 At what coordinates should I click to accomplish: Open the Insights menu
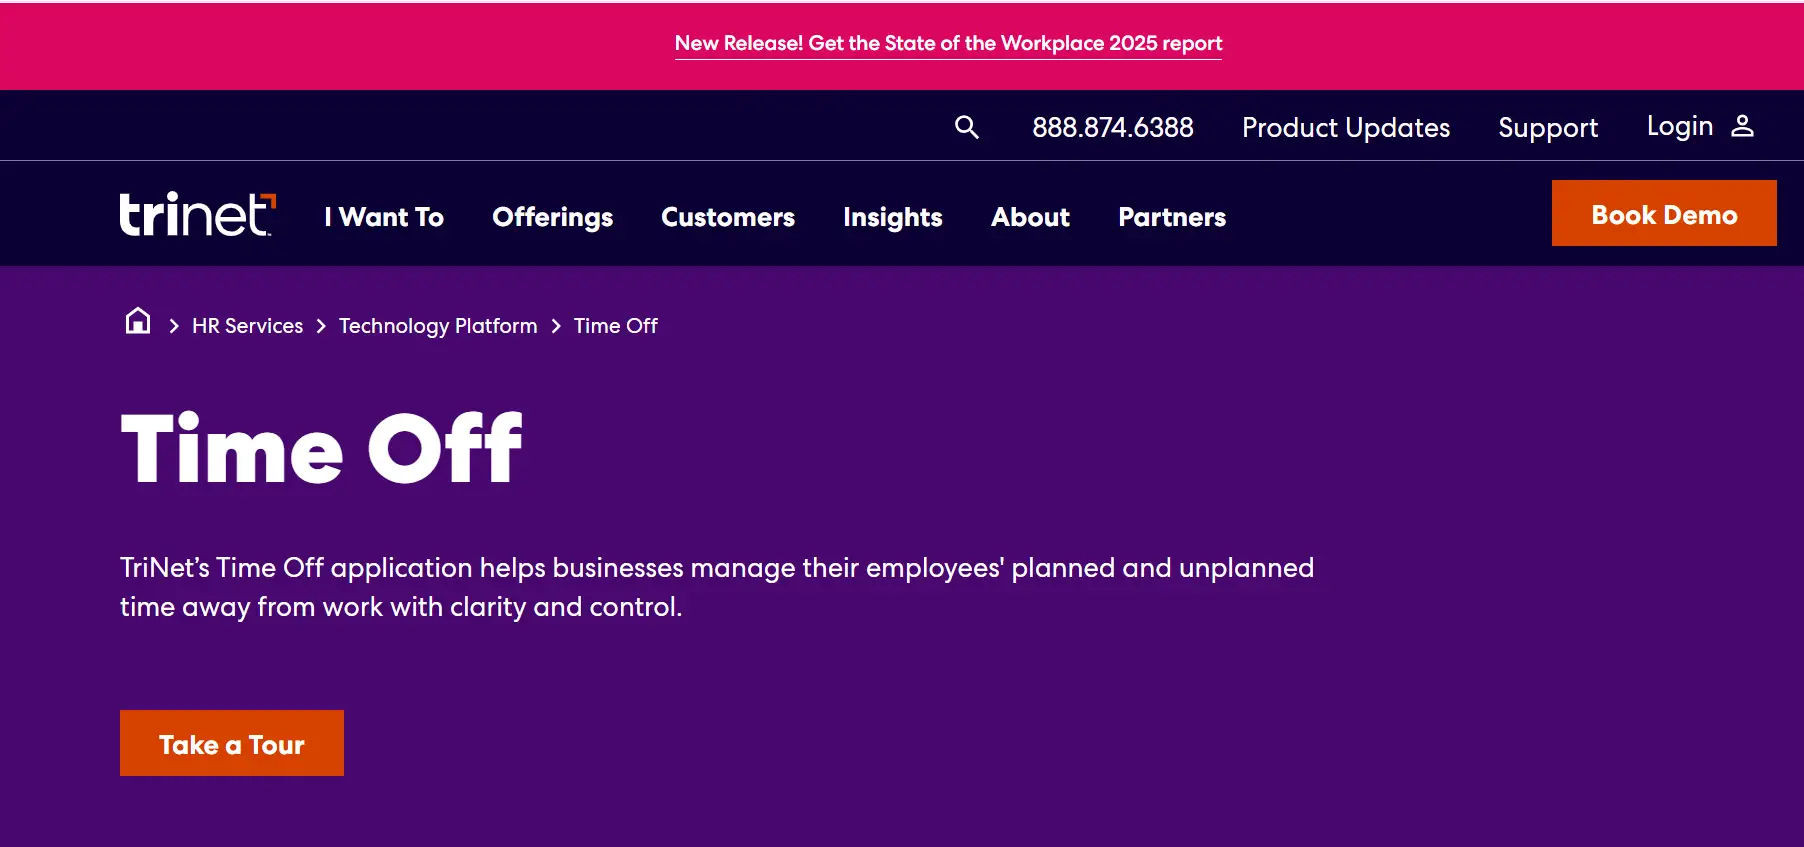click(x=892, y=217)
